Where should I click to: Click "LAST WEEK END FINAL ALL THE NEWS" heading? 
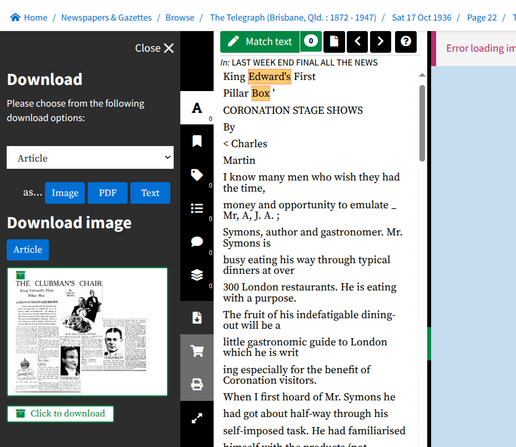pyautogui.click(x=305, y=63)
